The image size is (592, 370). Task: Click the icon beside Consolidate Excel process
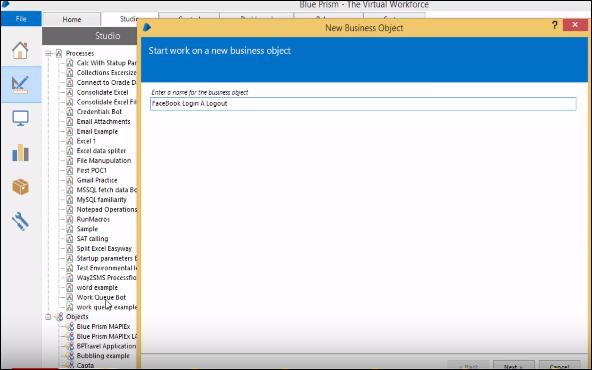click(x=69, y=92)
